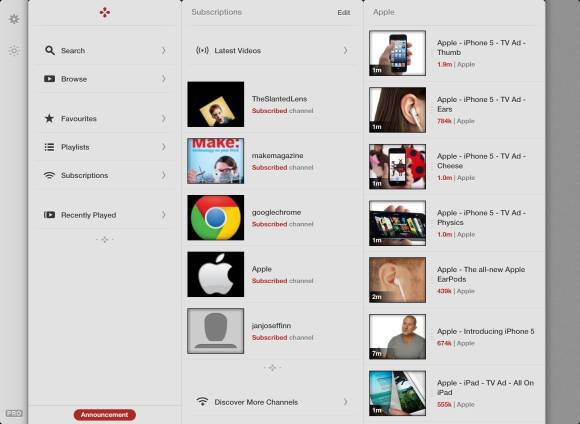The height and width of the screenshot is (424, 580).
Task: Open TheSlantedLens channel thumbnail
Action: (216, 104)
